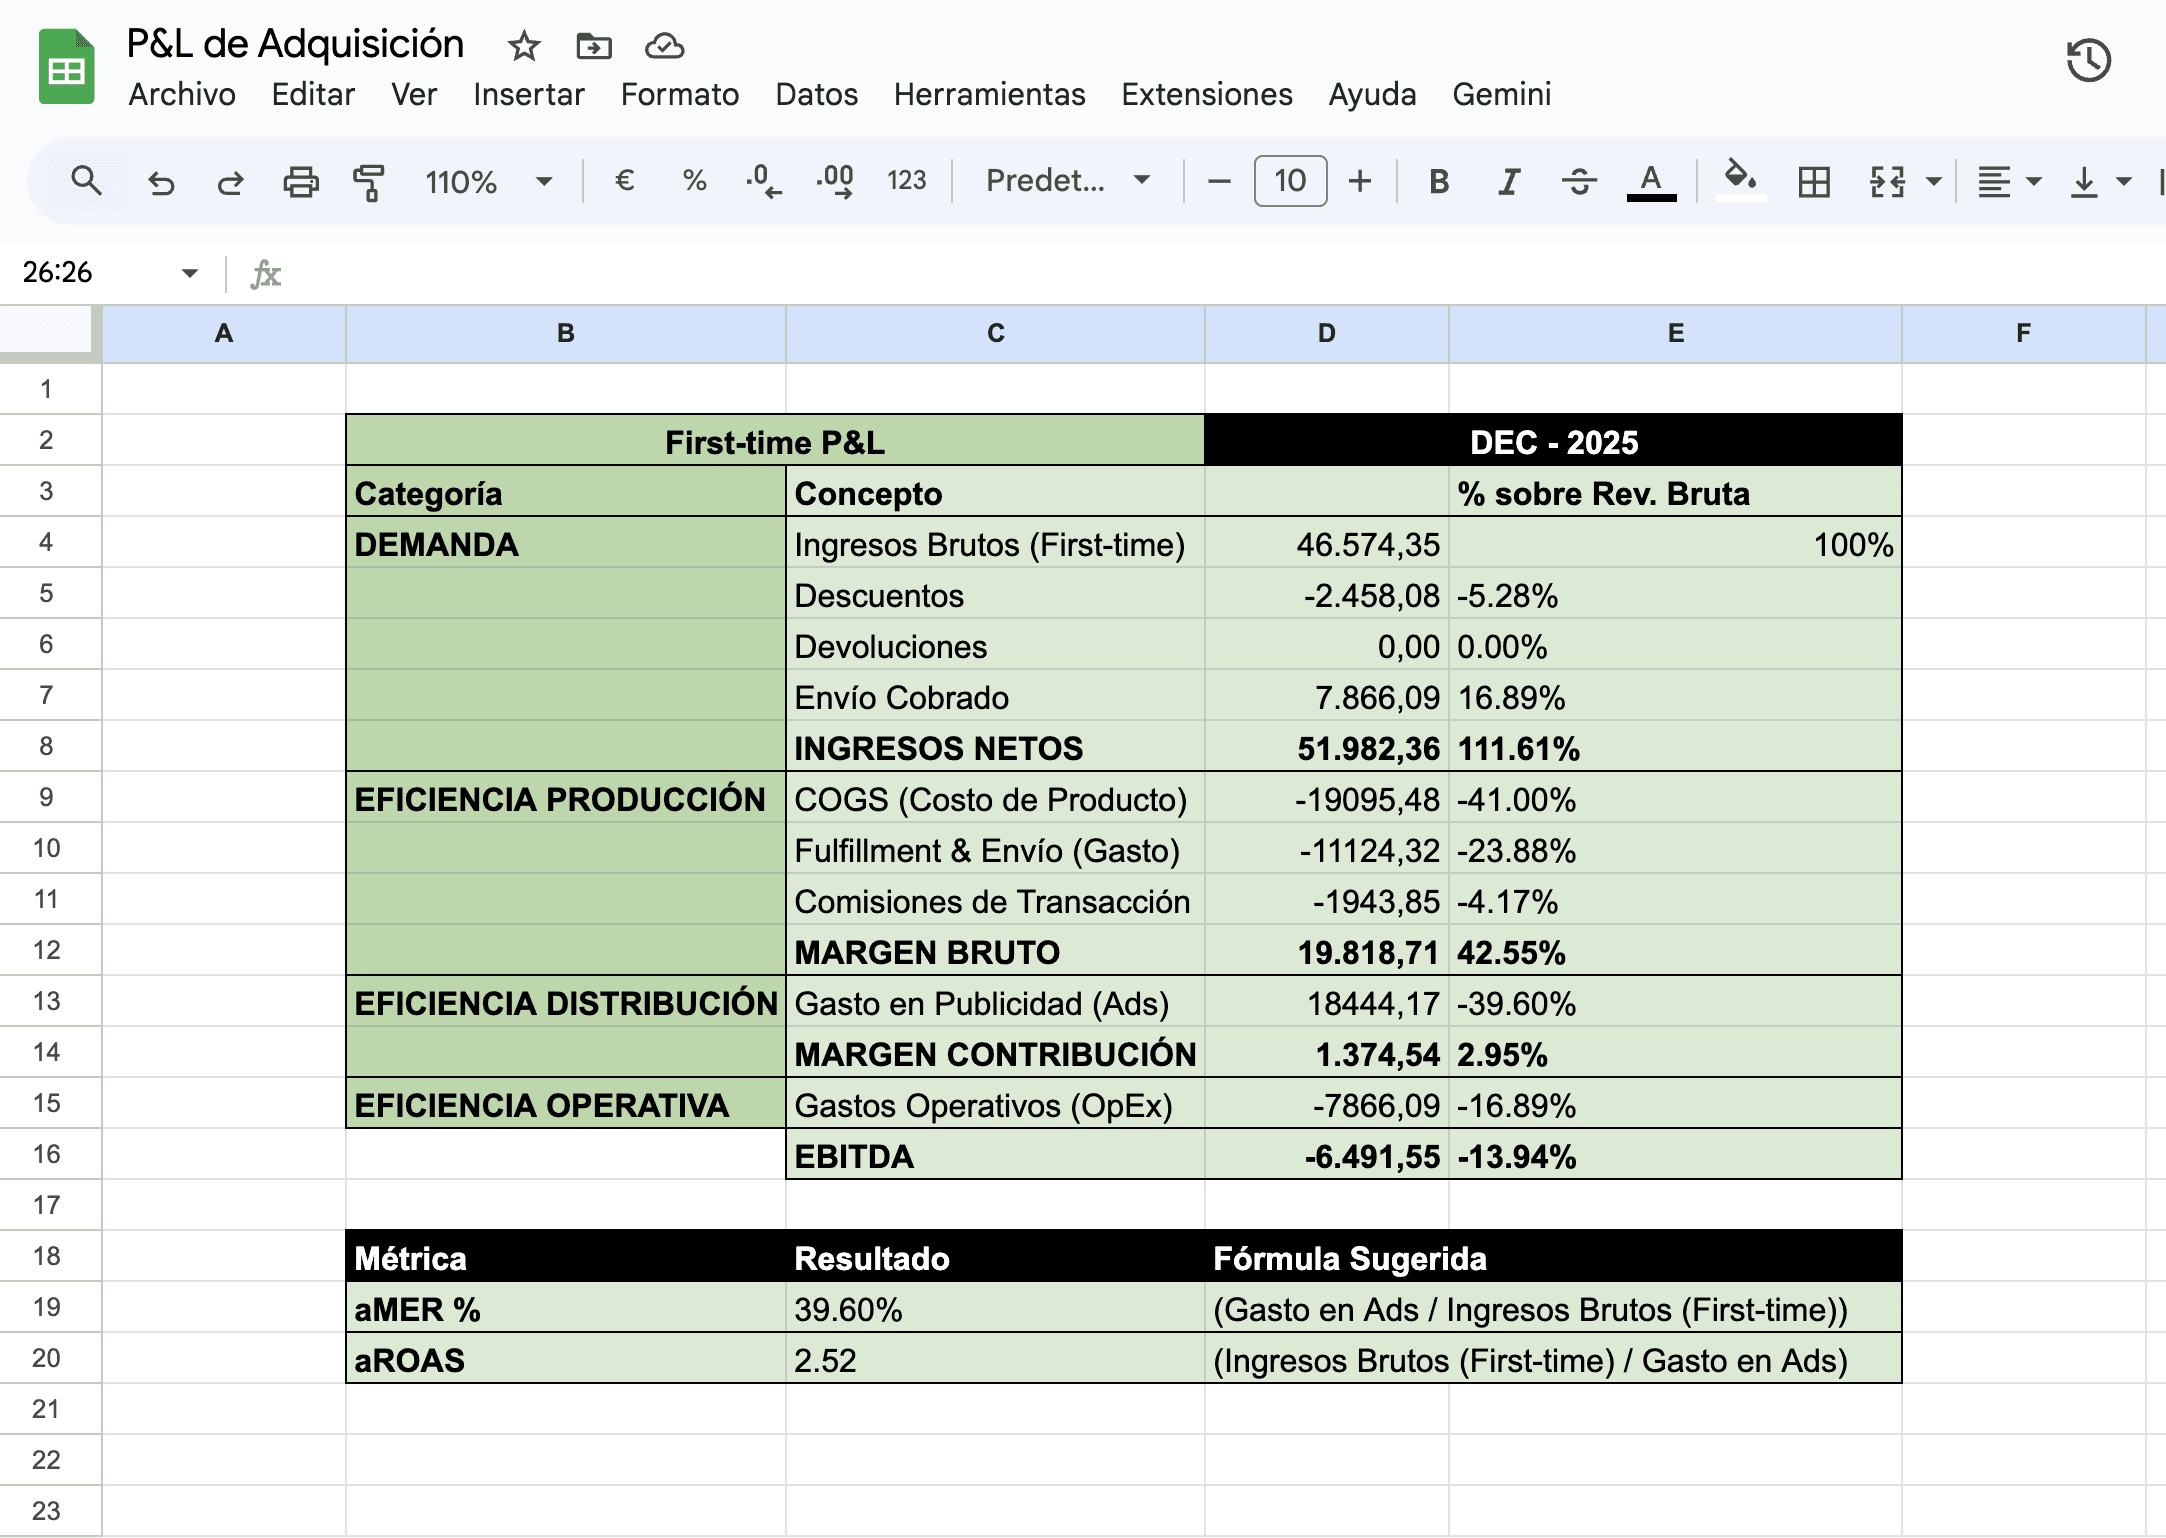2166x1538 pixels.
Task: Open the borders tool
Action: 1813,182
